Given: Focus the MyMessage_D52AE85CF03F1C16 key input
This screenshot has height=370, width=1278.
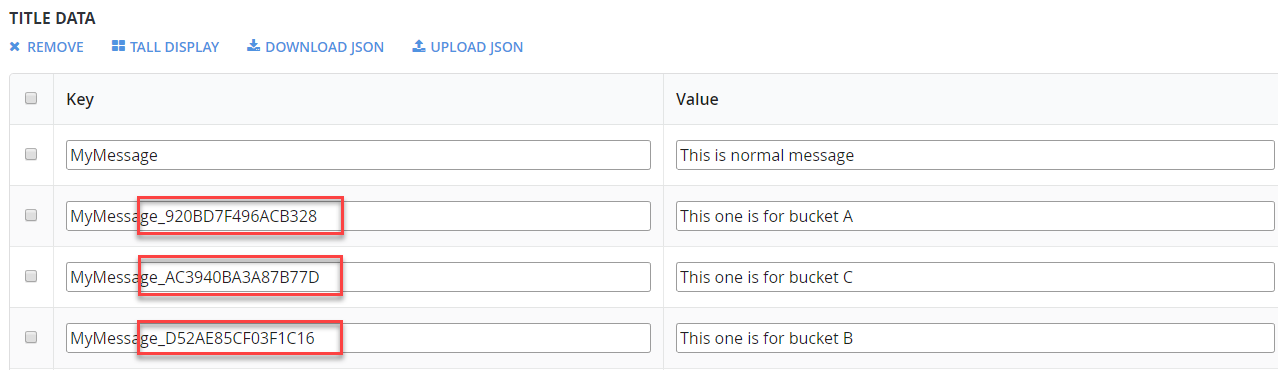Looking at the screenshot, I should [x=358, y=338].
